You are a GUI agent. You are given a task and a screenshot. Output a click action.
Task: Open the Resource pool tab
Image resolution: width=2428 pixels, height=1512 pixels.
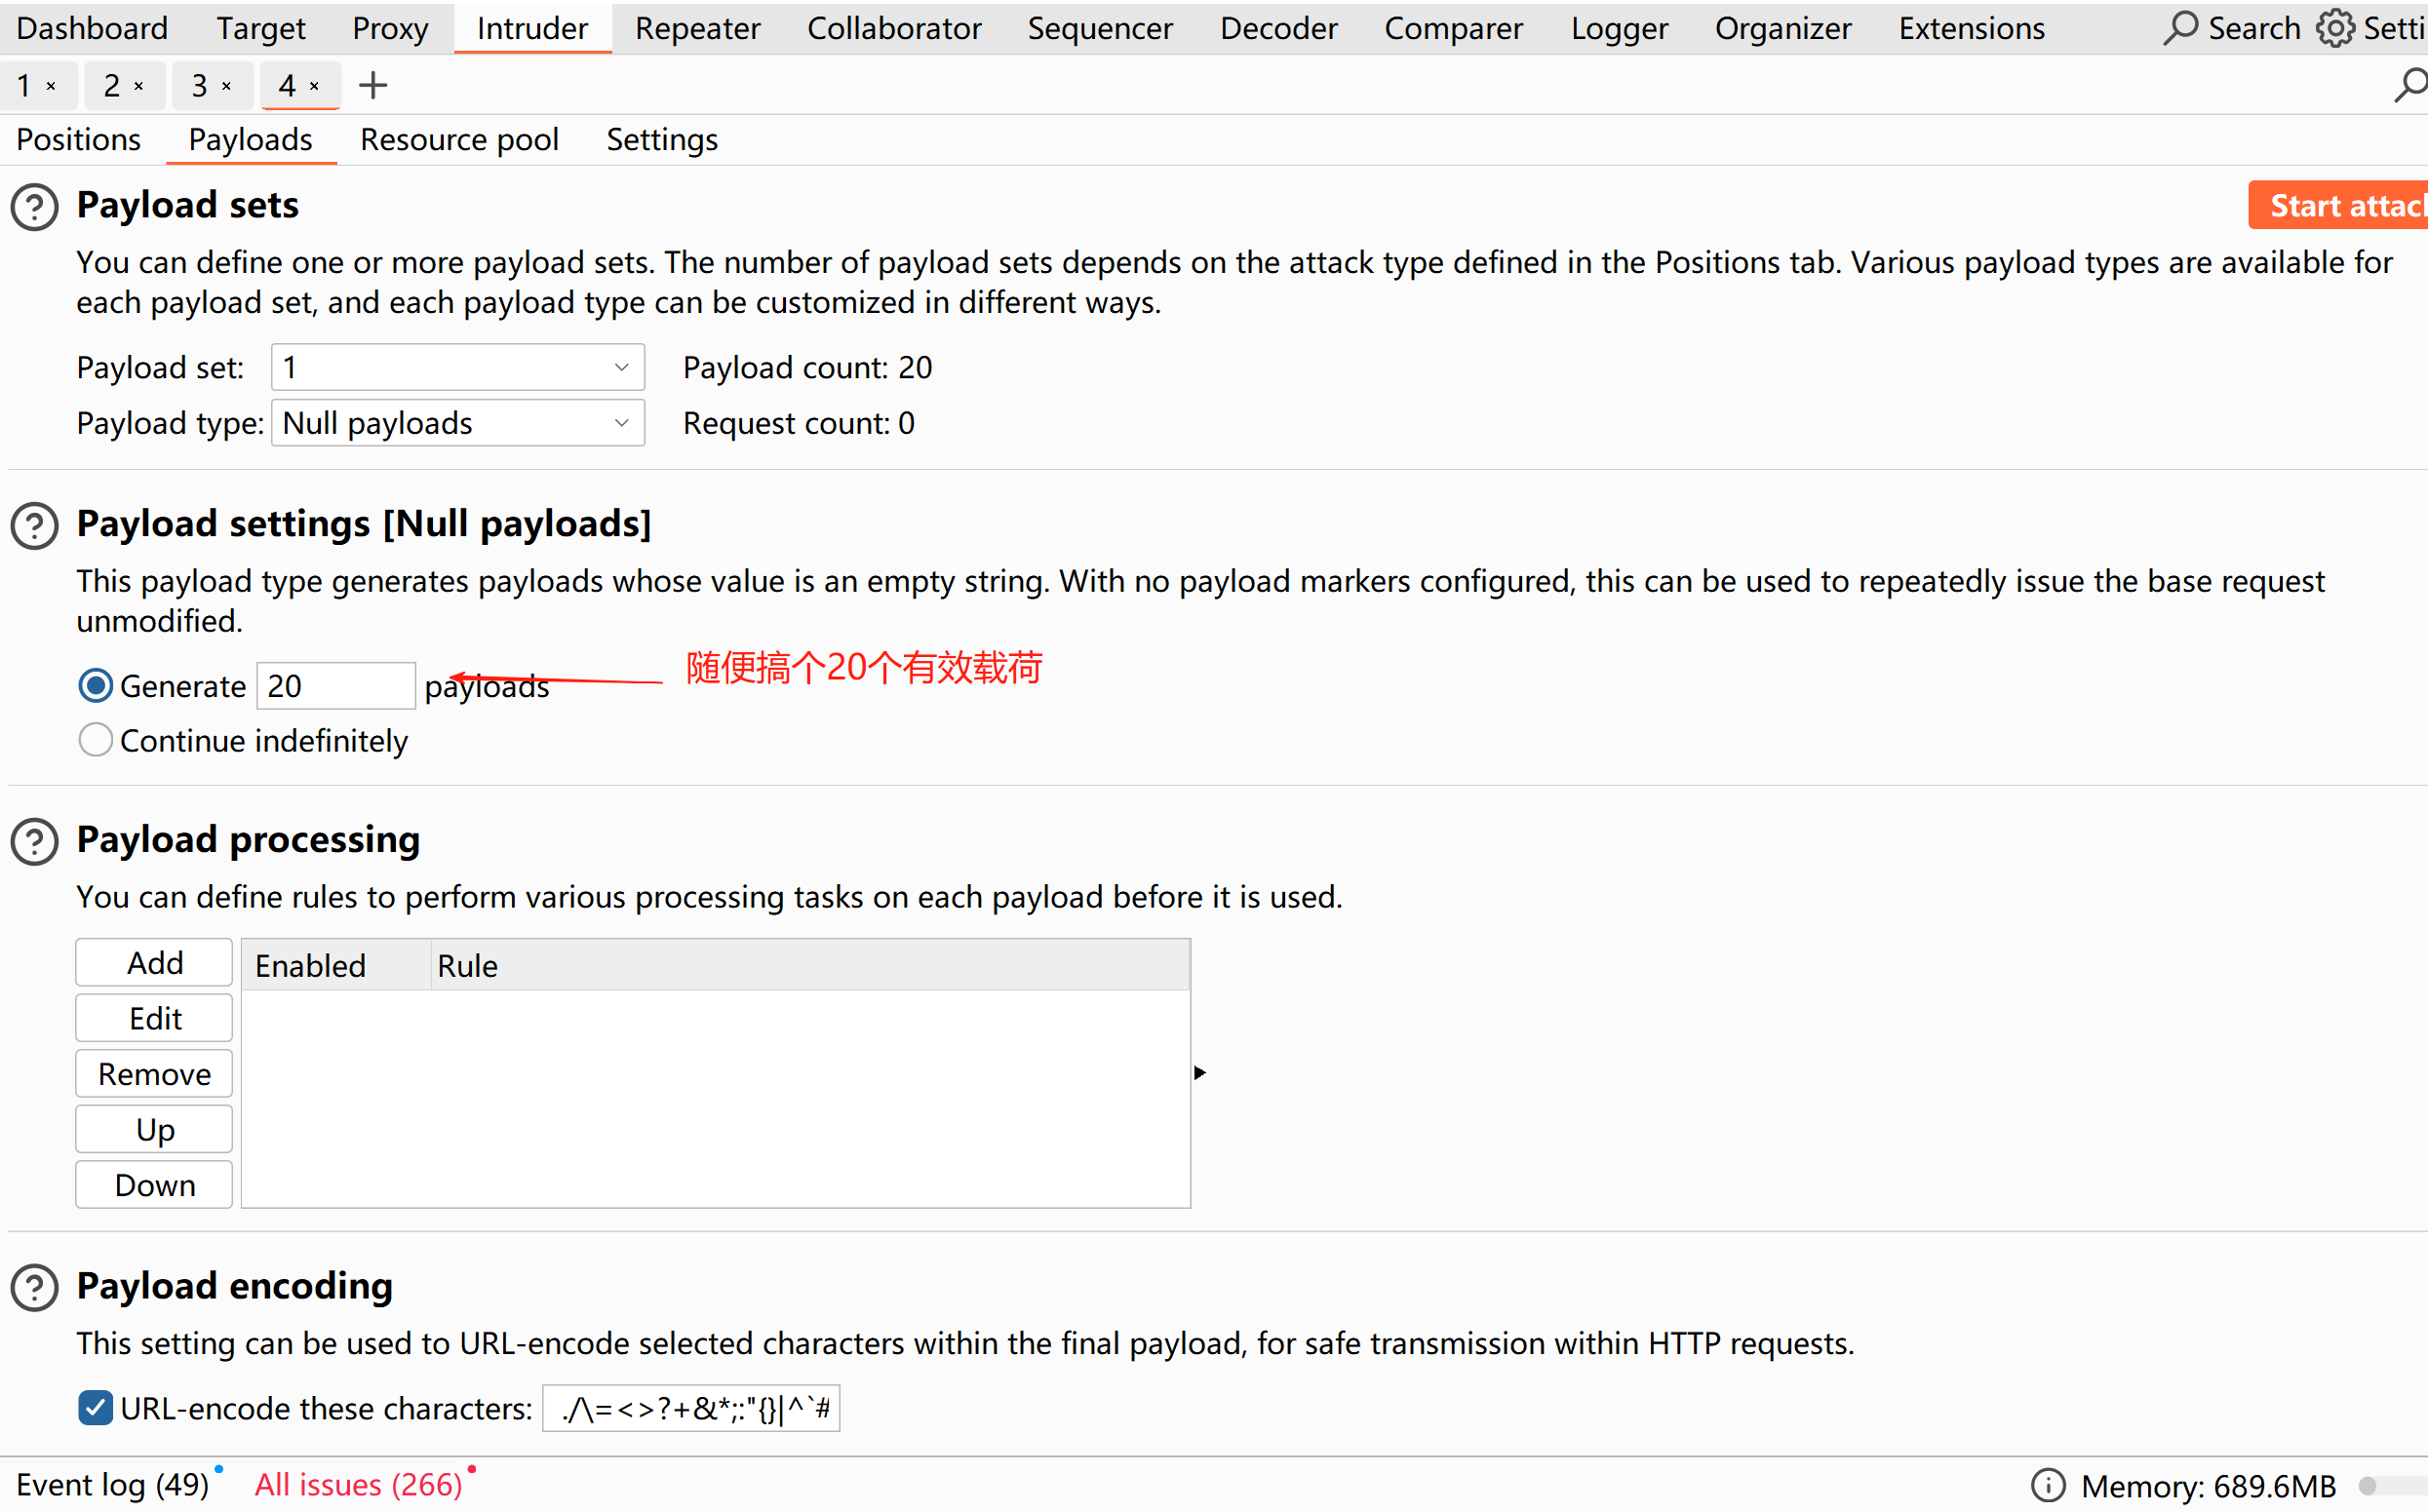459,140
